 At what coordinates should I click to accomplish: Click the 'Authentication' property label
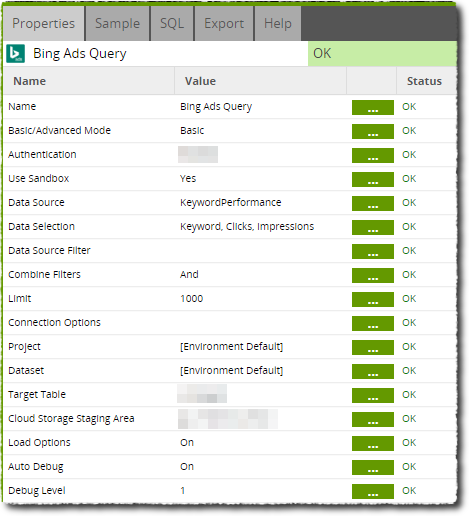tap(42, 154)
